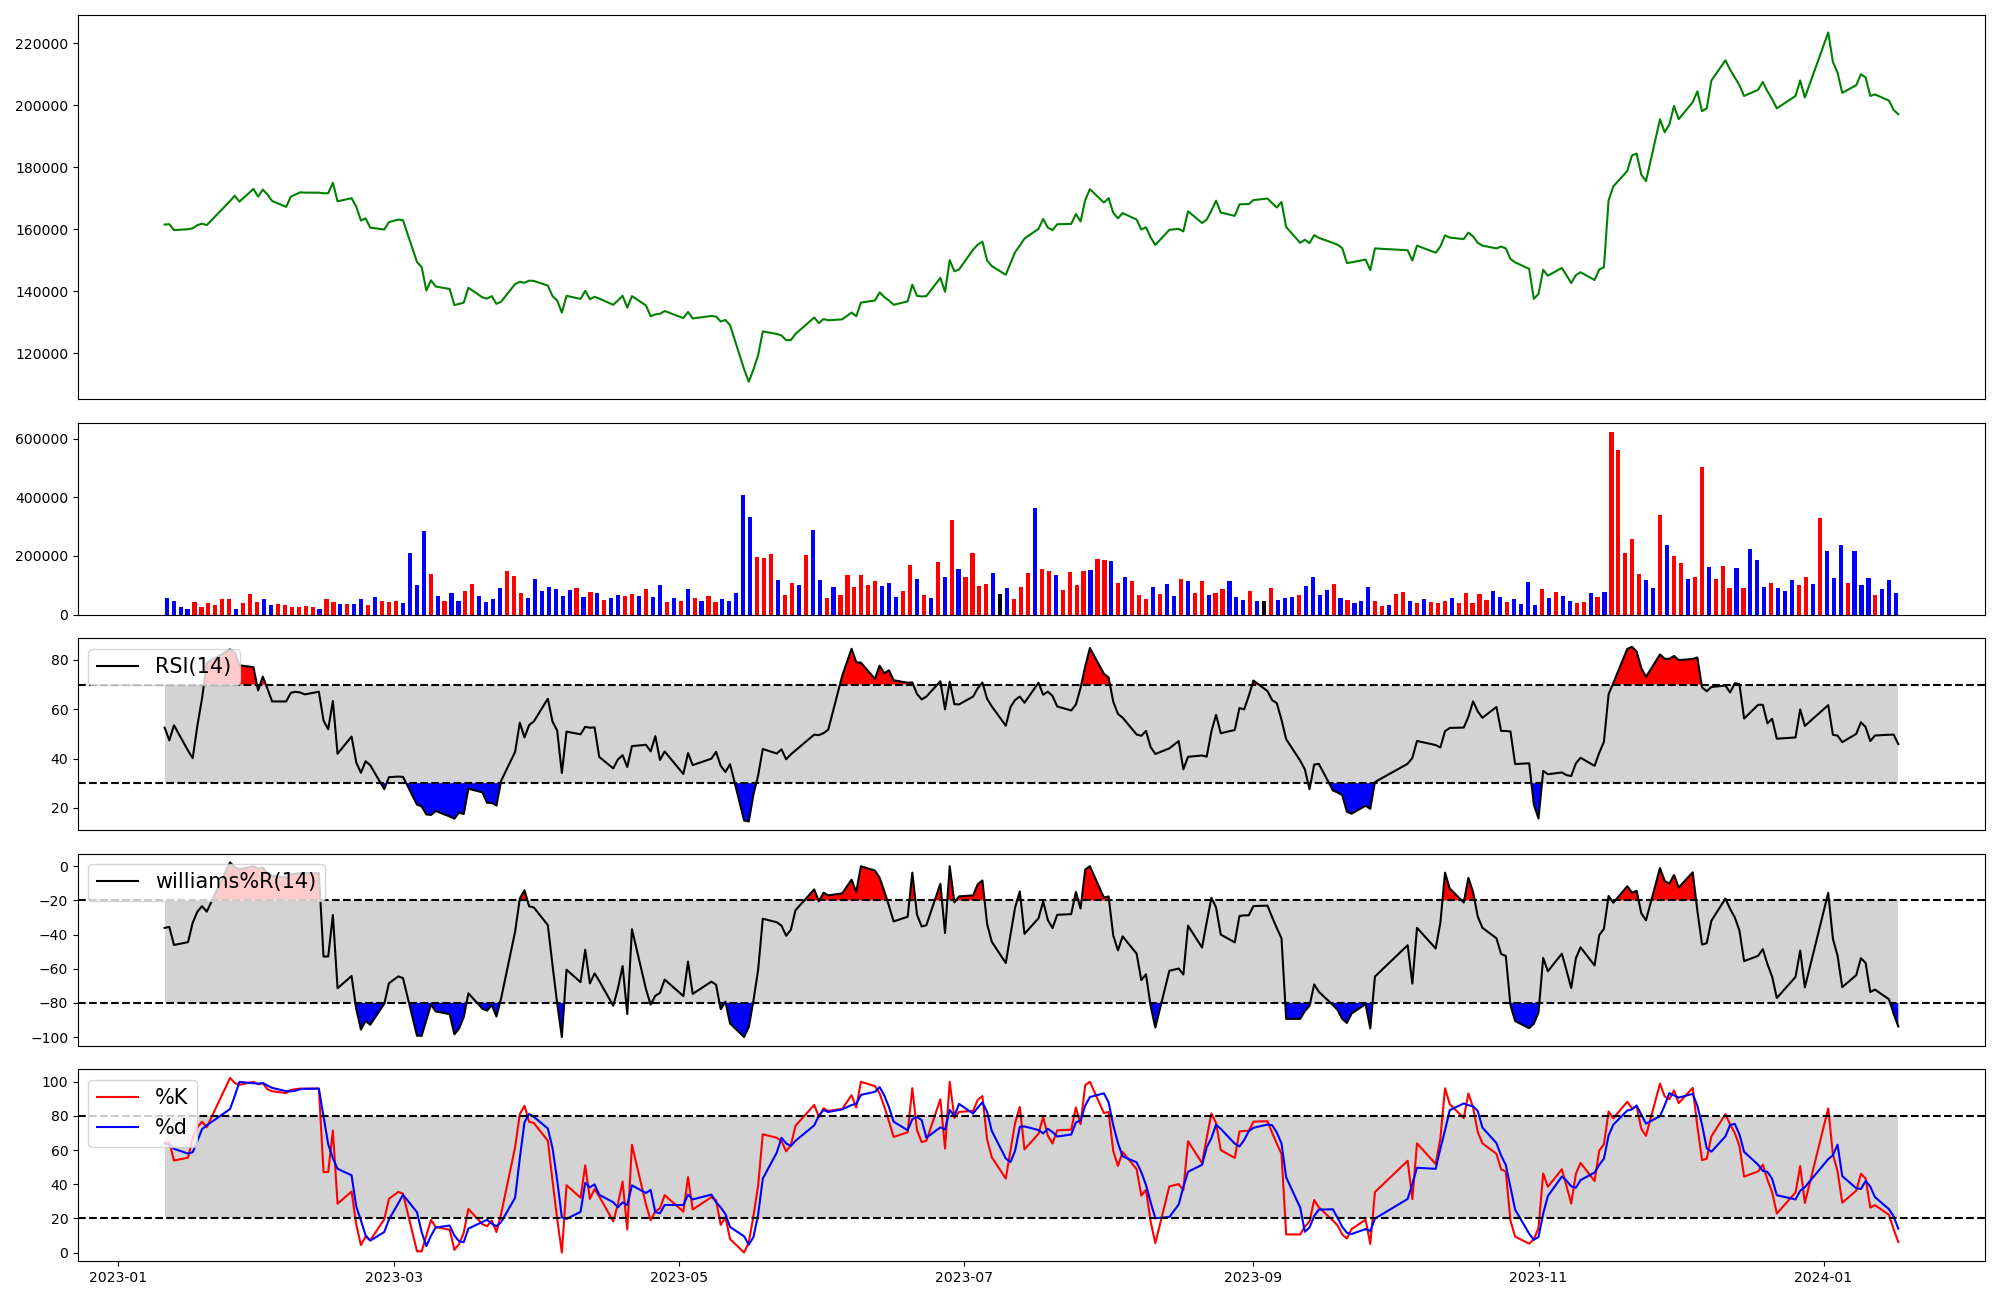Click the RSI(14) legend label
The image size is (2000, 1300).
[x=192, y=666]
